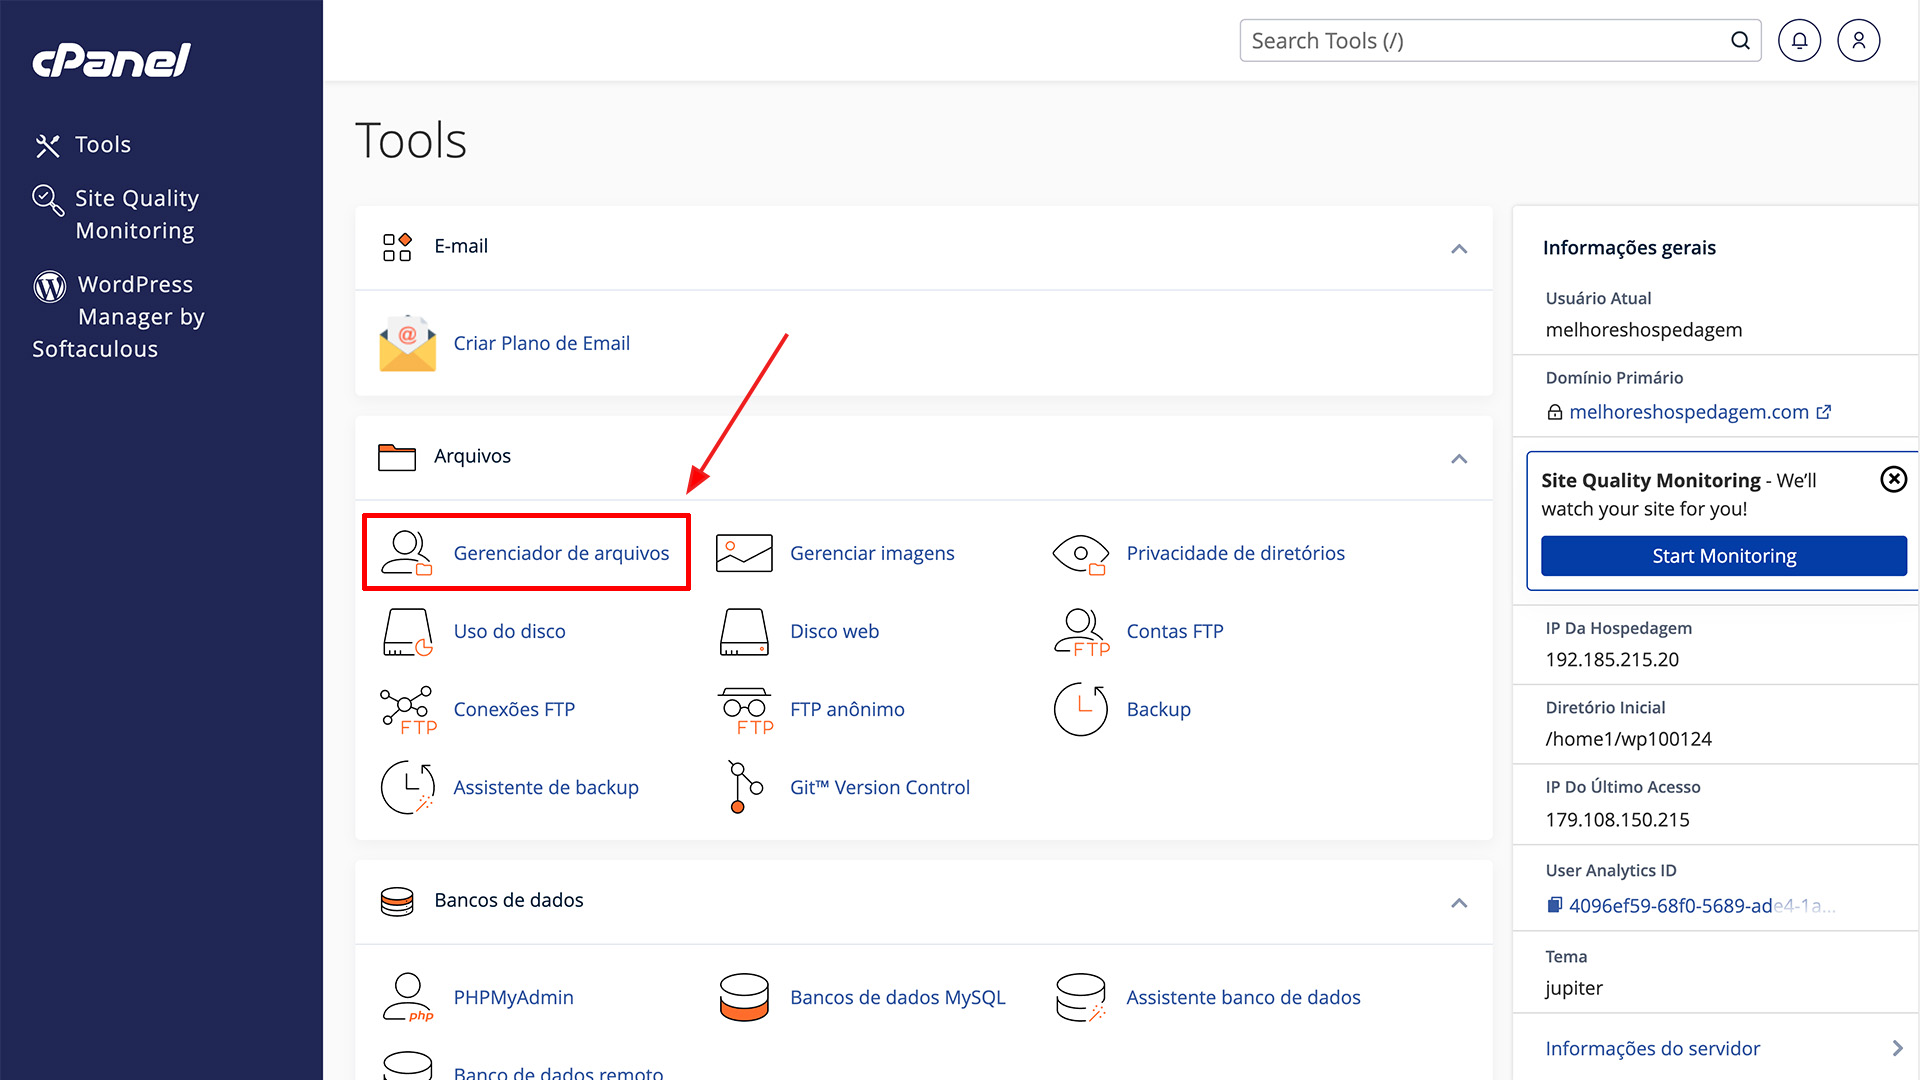Screen dimensions: 1920x1080
Task: Click the Gerenciador de arquivos icon
Action: pos(407,553)
